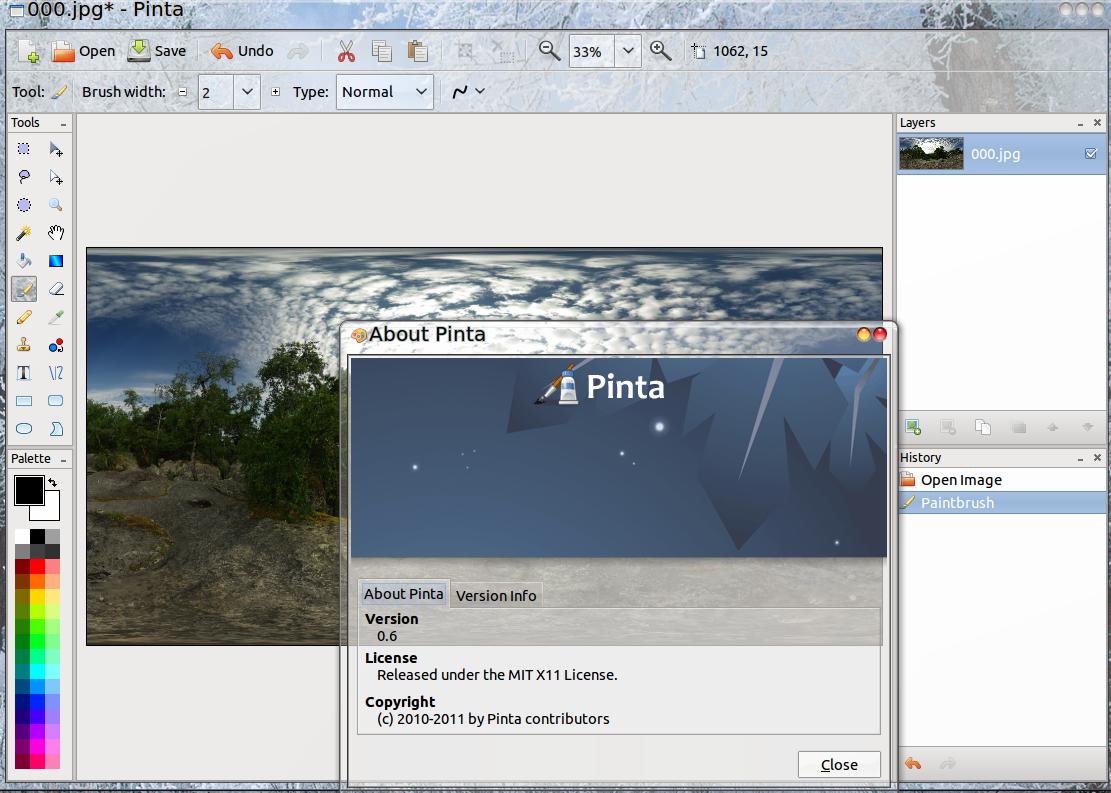Select the Paint Bucket tool
Screen dimensions: 1111x793
24,261
